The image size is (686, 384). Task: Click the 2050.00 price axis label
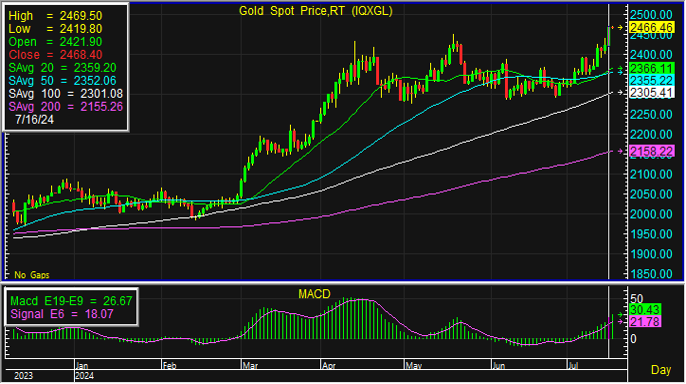coord(651,194)
